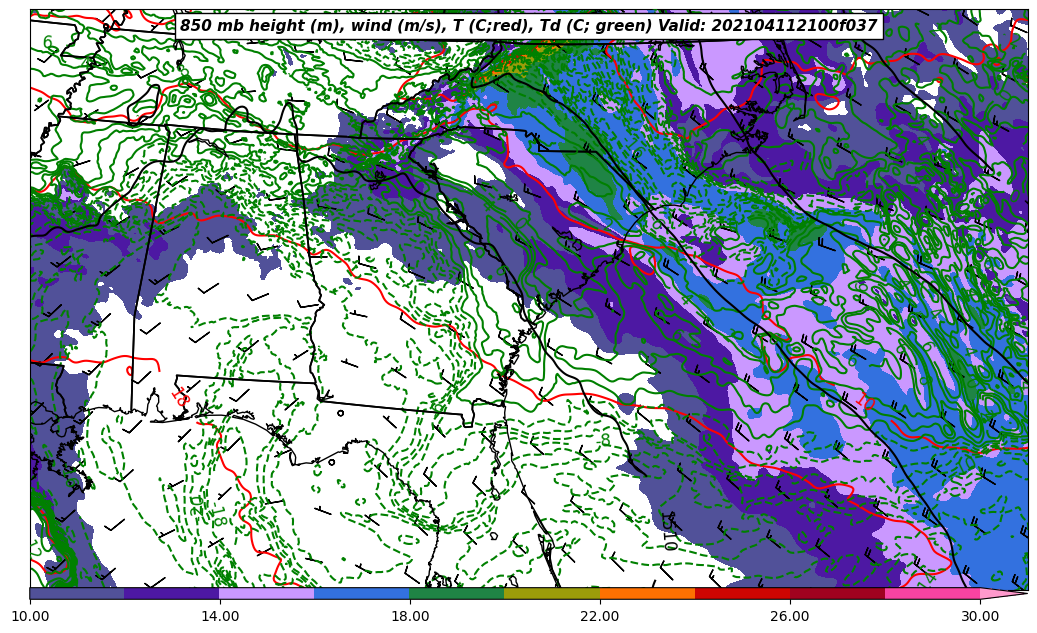1037x633 pixels.
Task: Click the 18.00 colorbar tick label
Action: 410,616
